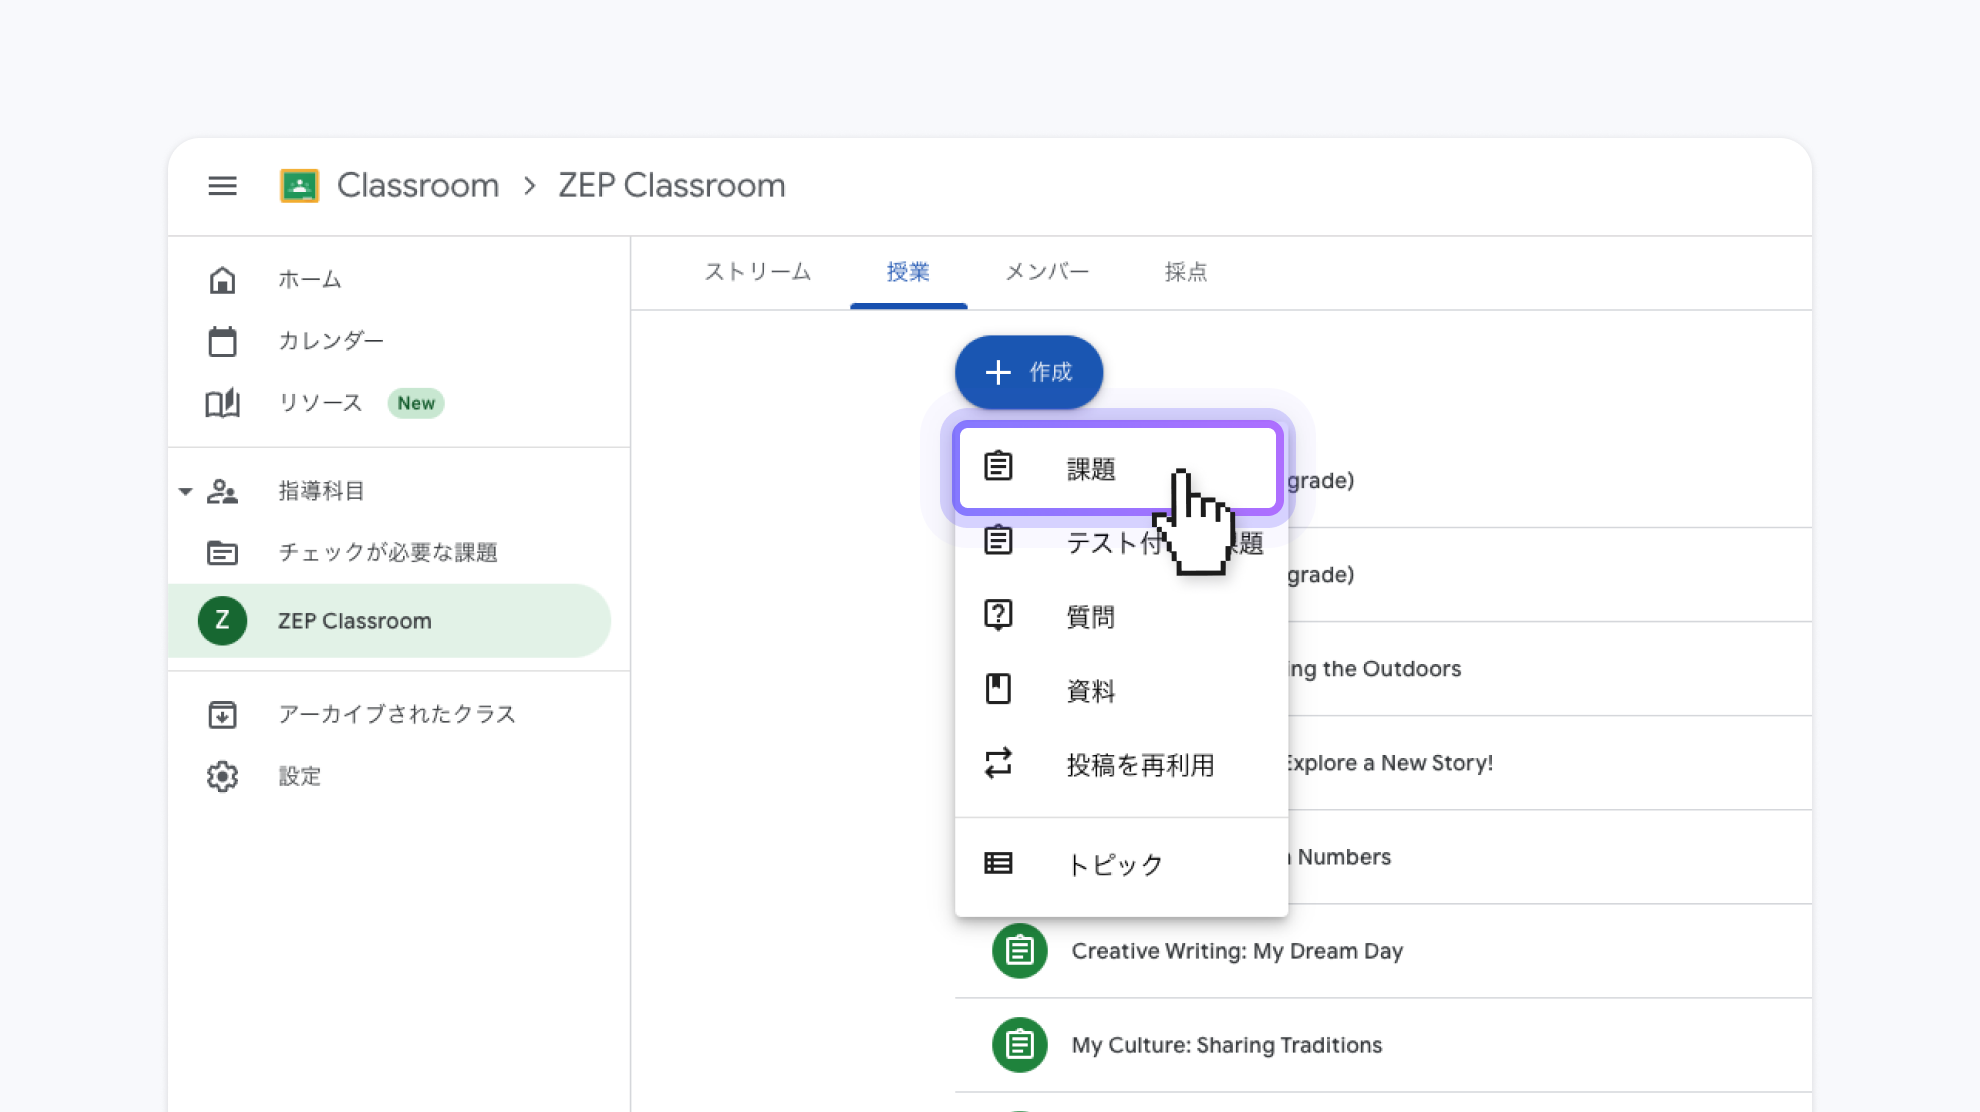
Task: Select 課題 from the create menu
Action: coord(1091,469)
